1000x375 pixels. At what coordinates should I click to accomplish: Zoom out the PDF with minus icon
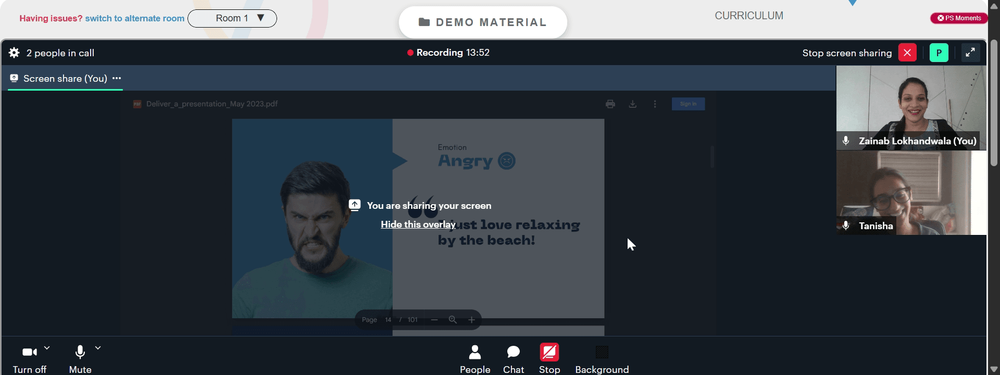pyautogui.click(x=434, y=320)
